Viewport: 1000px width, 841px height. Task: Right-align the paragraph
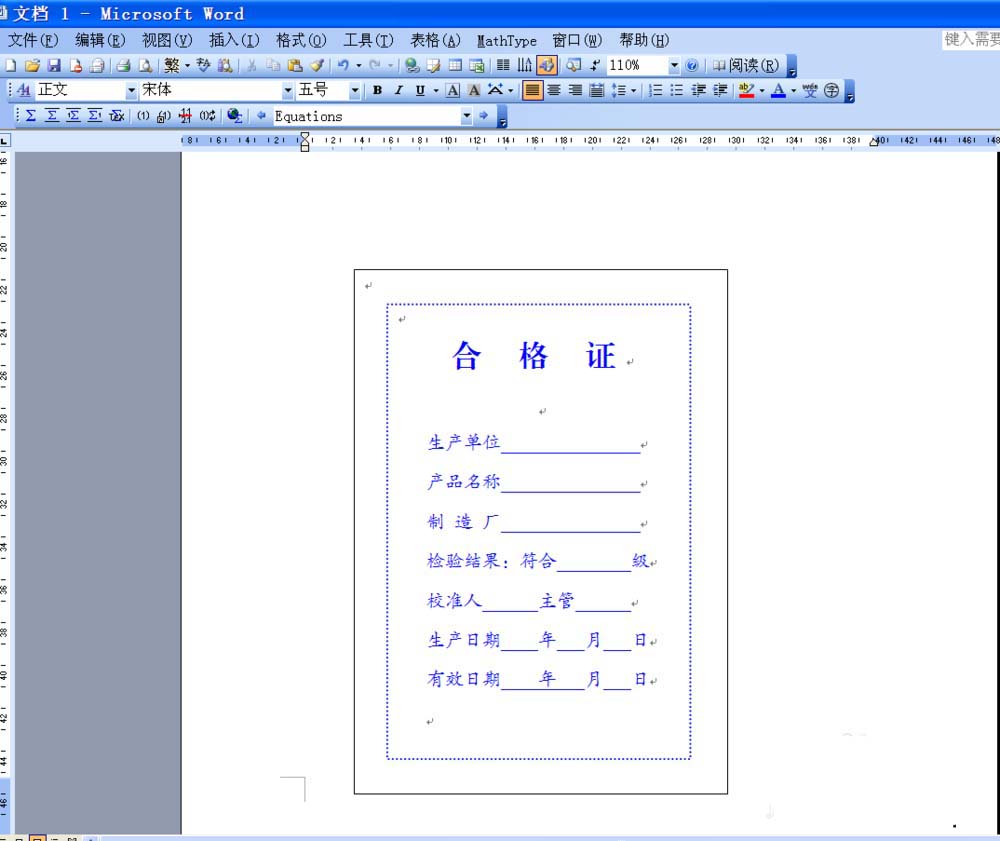[x=575, y=91]
